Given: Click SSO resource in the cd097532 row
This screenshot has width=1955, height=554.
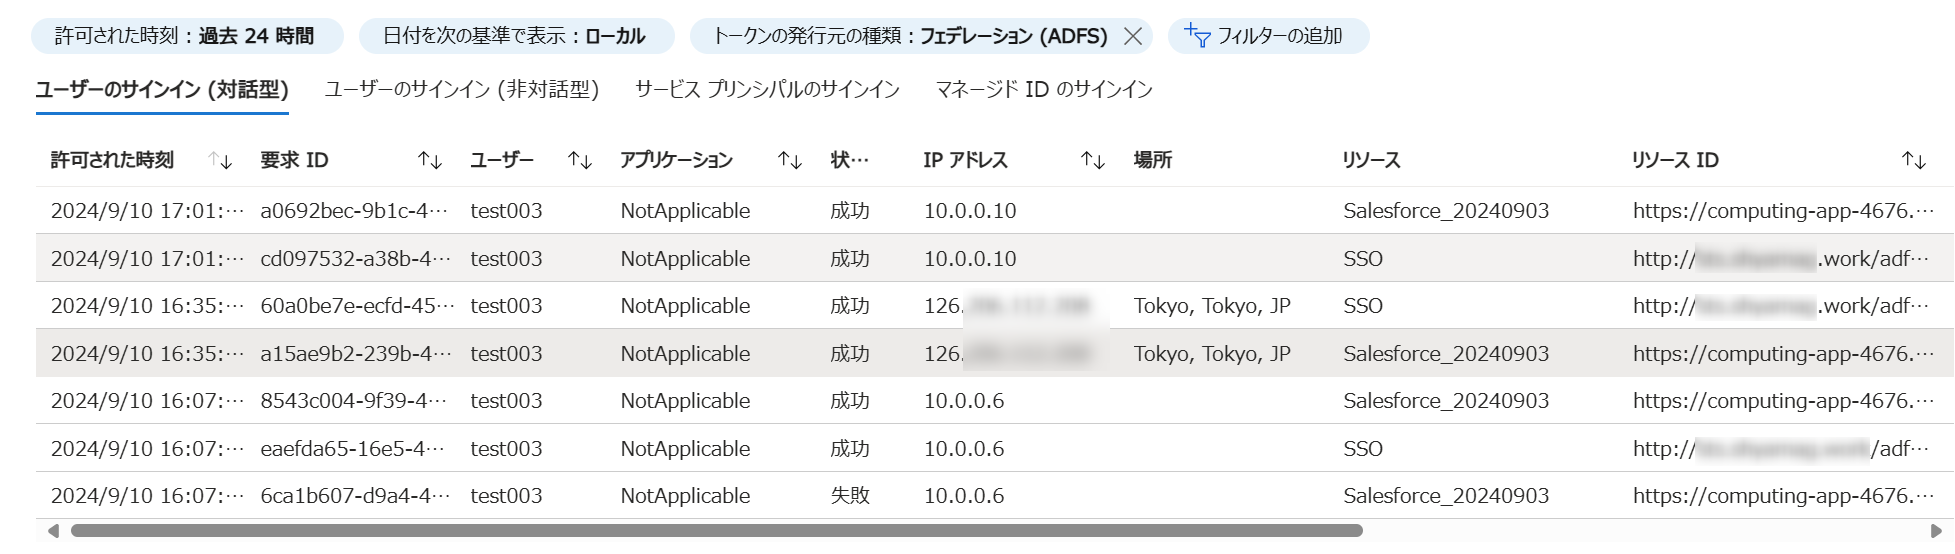Looking at the screenshot, I should 1363,259.
